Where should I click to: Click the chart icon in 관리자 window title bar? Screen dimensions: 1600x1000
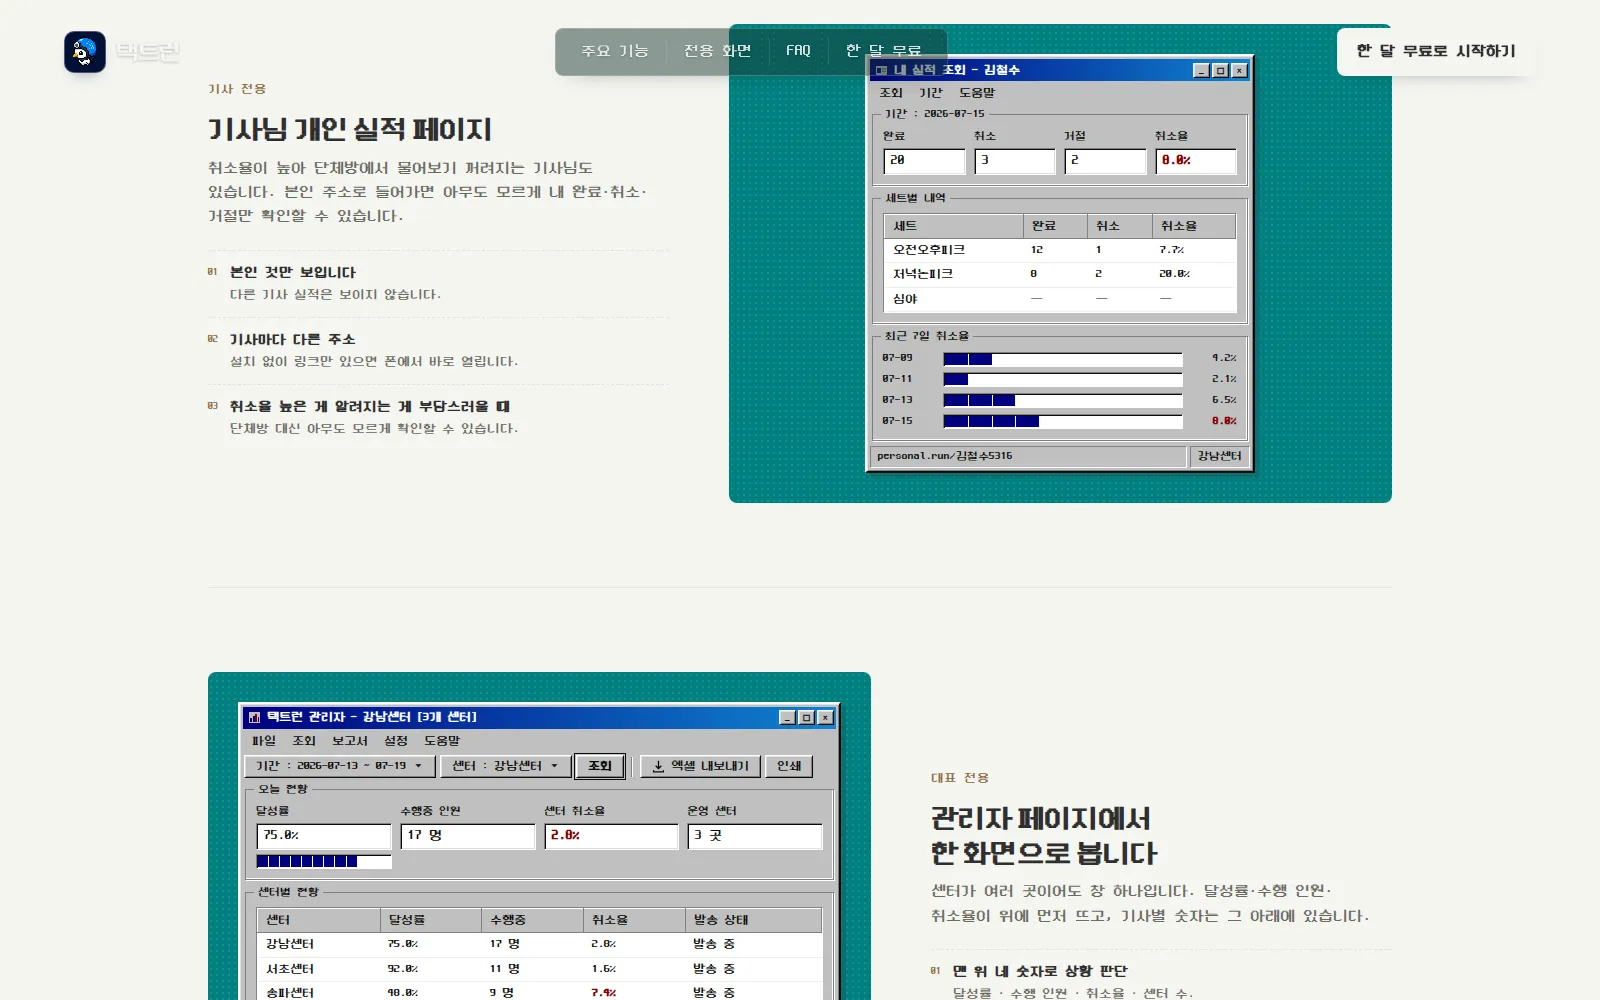254,717
